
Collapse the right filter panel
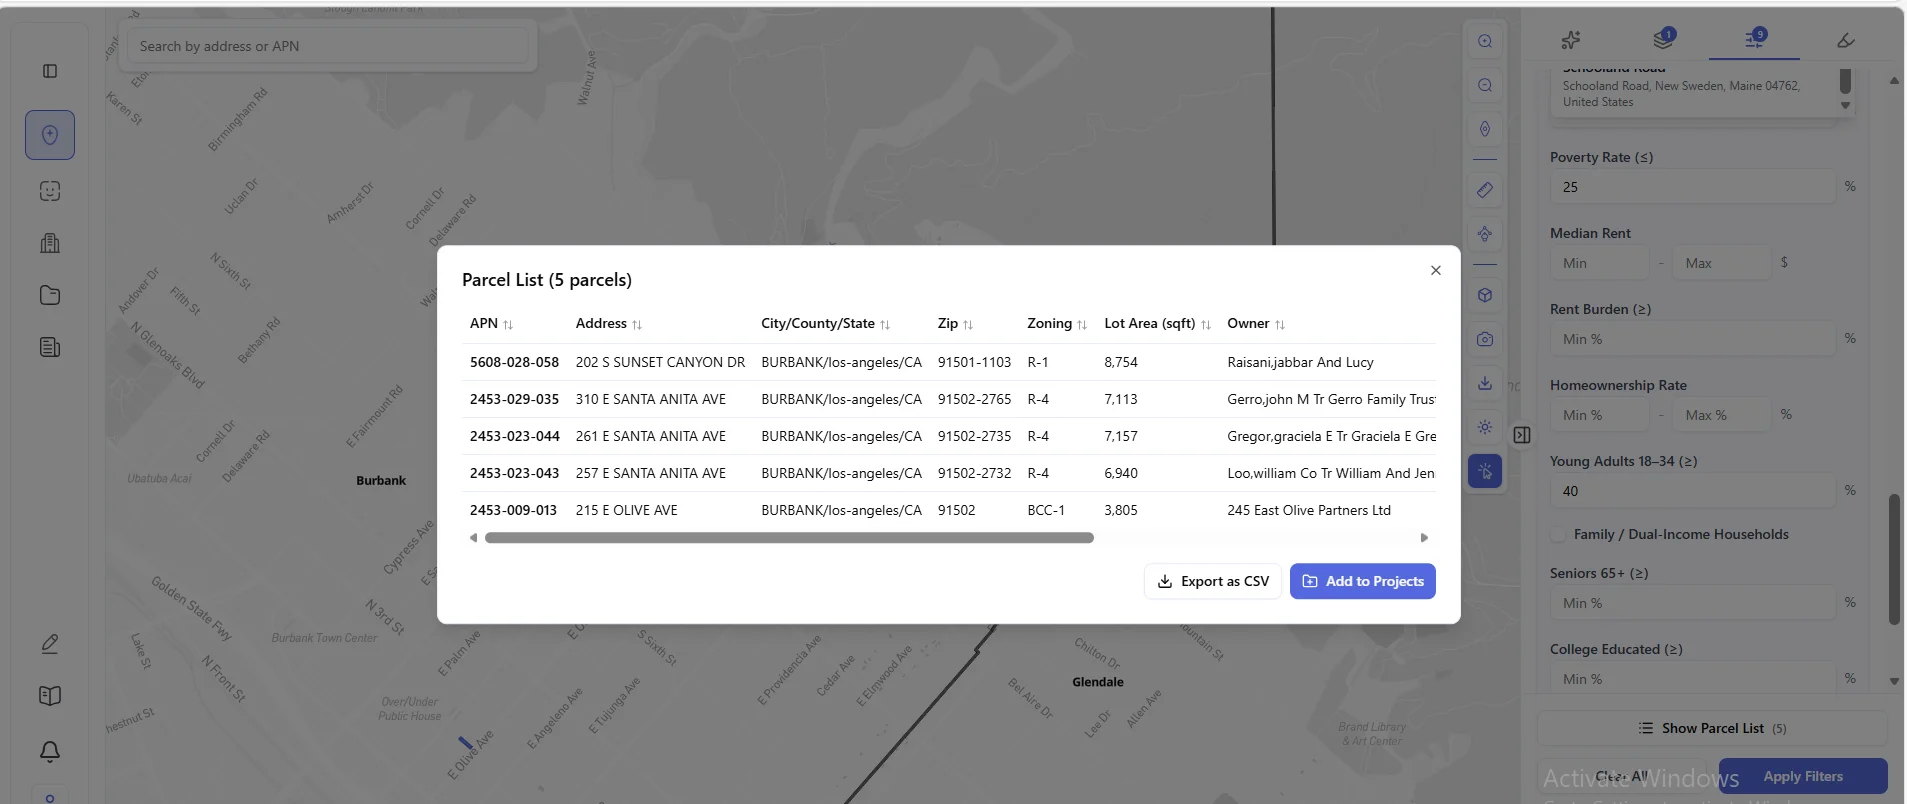click(x=1522, y=435)
